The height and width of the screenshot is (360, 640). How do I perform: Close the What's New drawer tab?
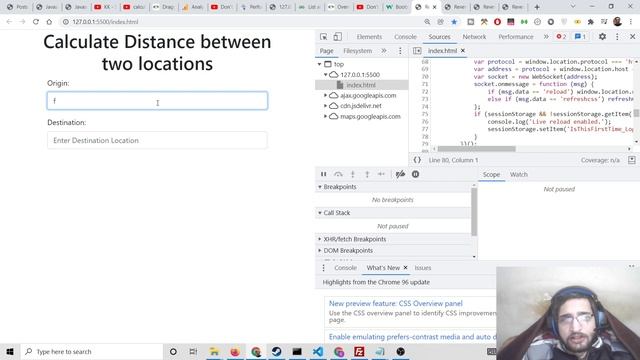click(405, 268)
